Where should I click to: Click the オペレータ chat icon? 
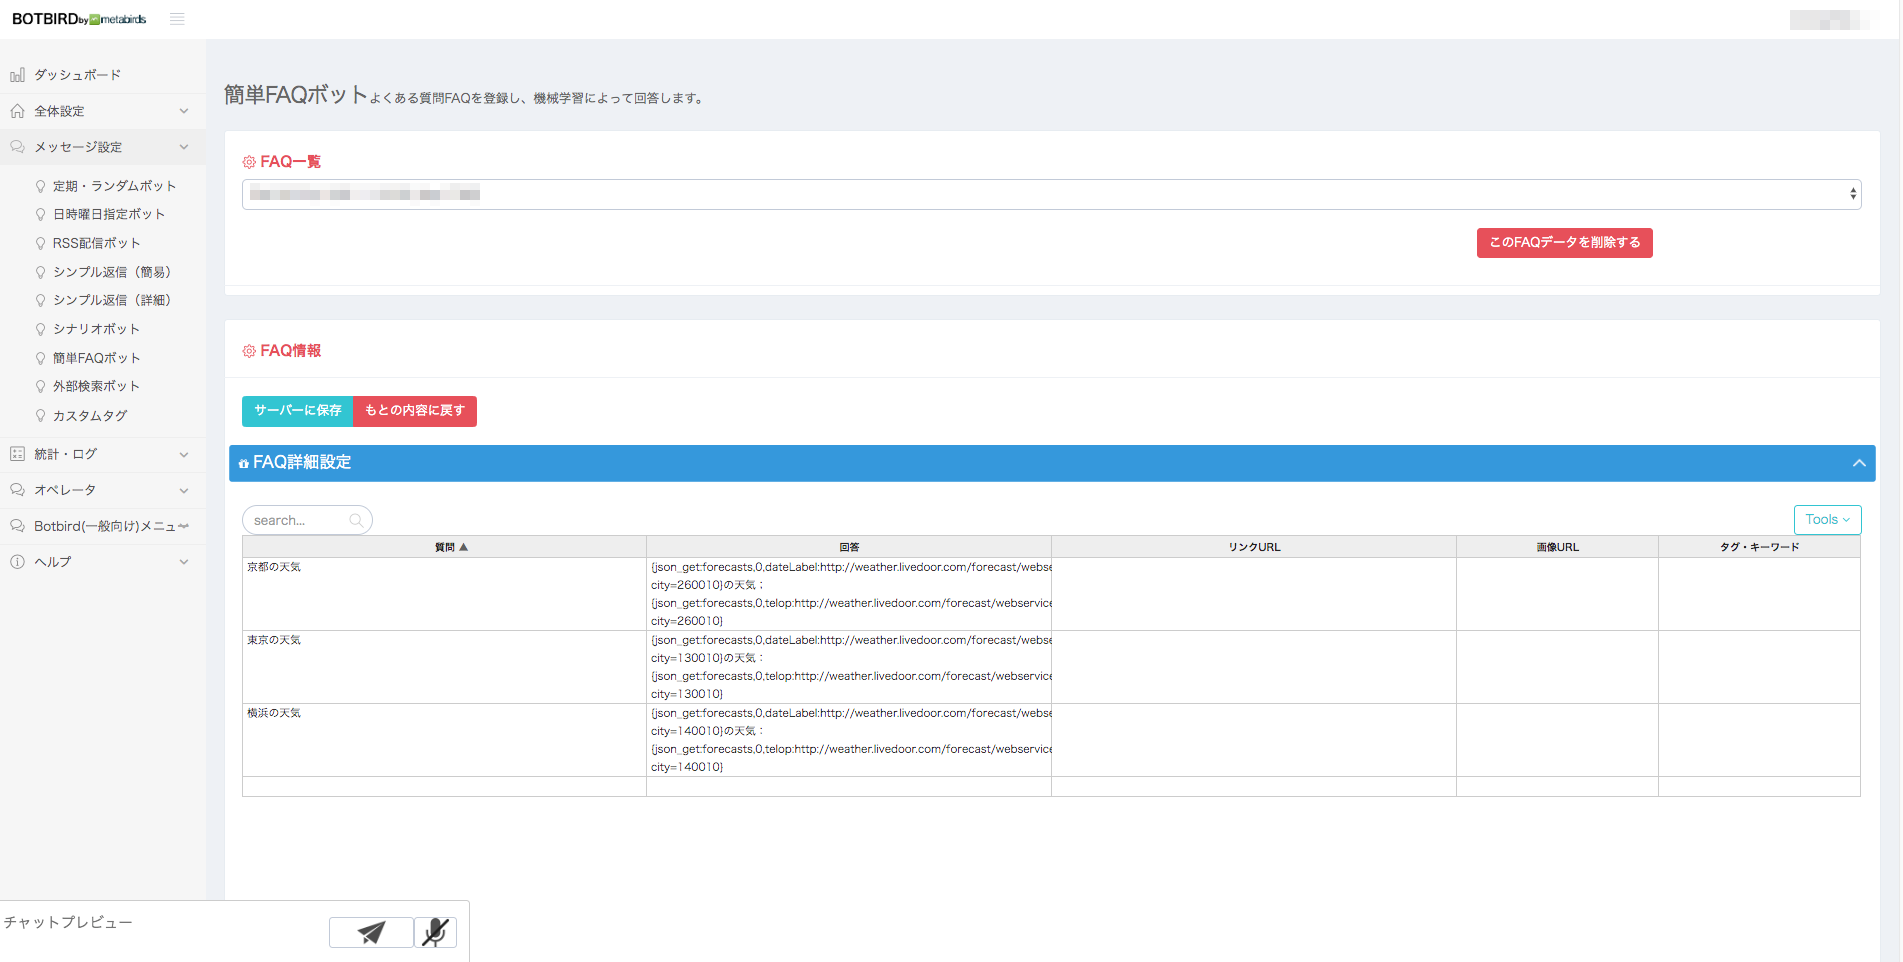click(x=17, y=490)
